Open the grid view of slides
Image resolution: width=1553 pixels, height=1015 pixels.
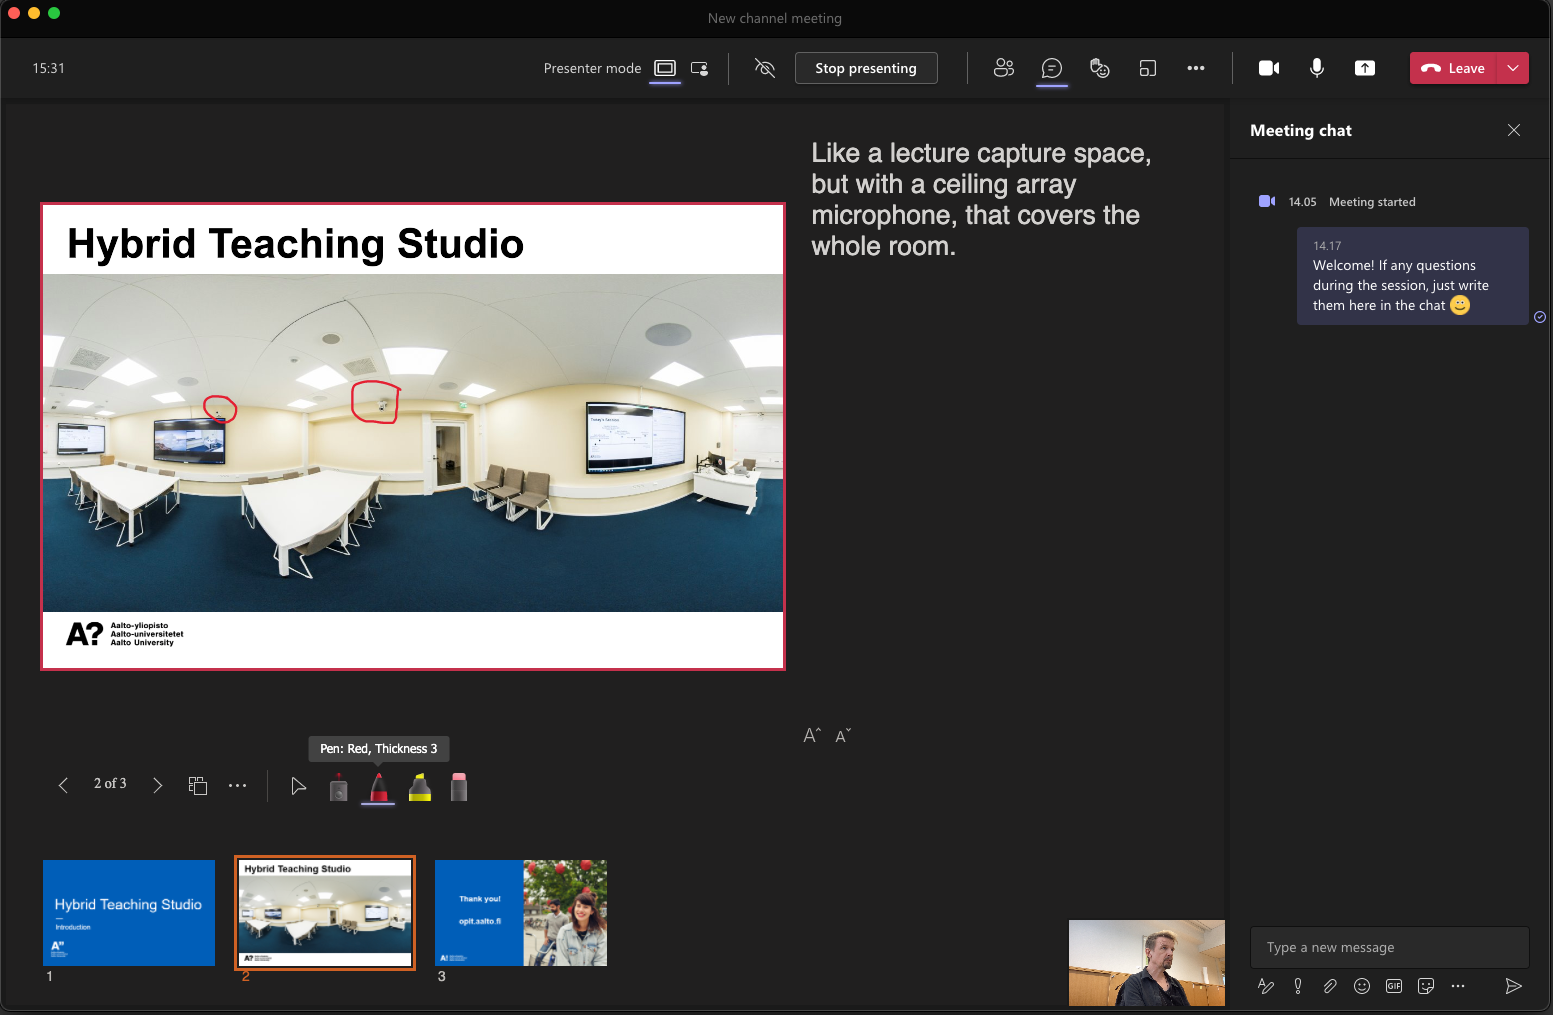(x=198, y=786)
